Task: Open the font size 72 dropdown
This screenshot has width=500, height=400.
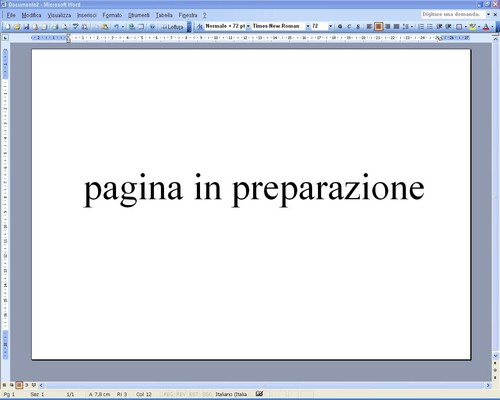Action: 331,26
